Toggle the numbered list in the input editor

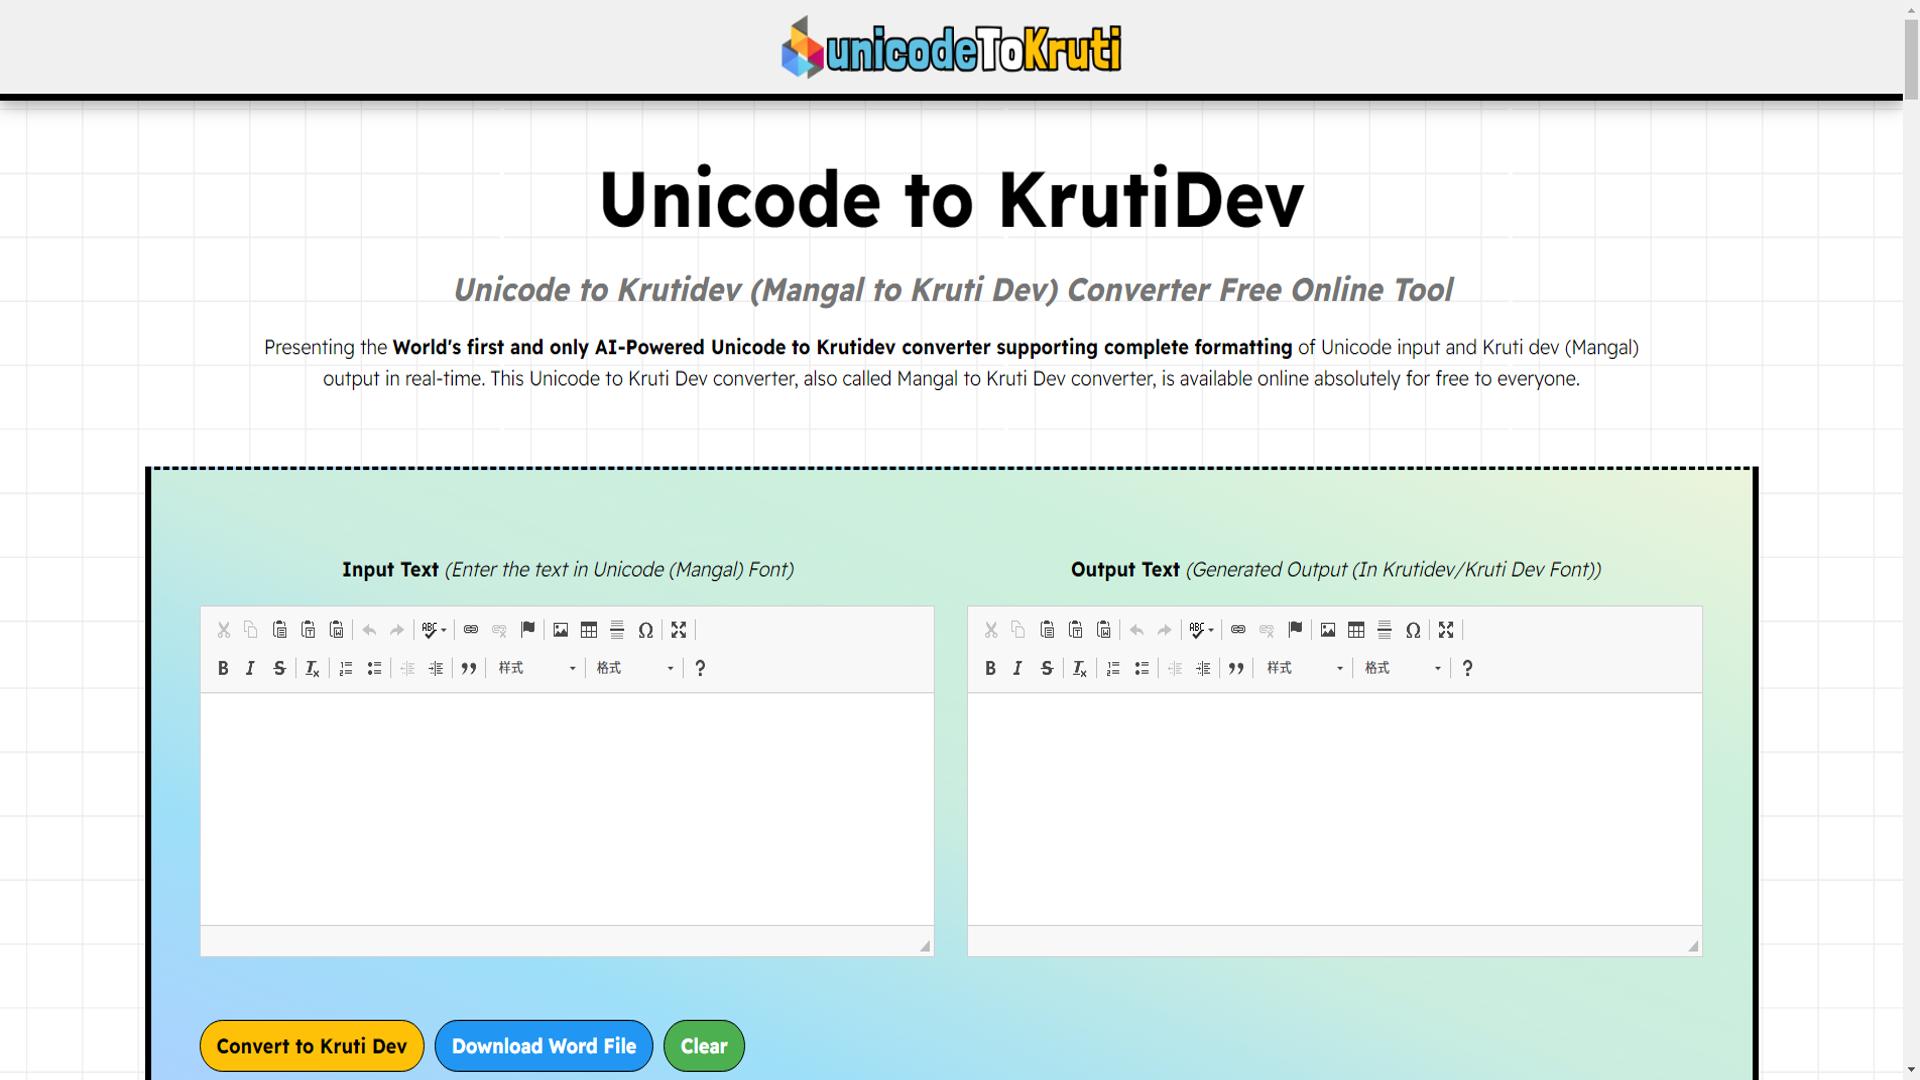point(345,668)
